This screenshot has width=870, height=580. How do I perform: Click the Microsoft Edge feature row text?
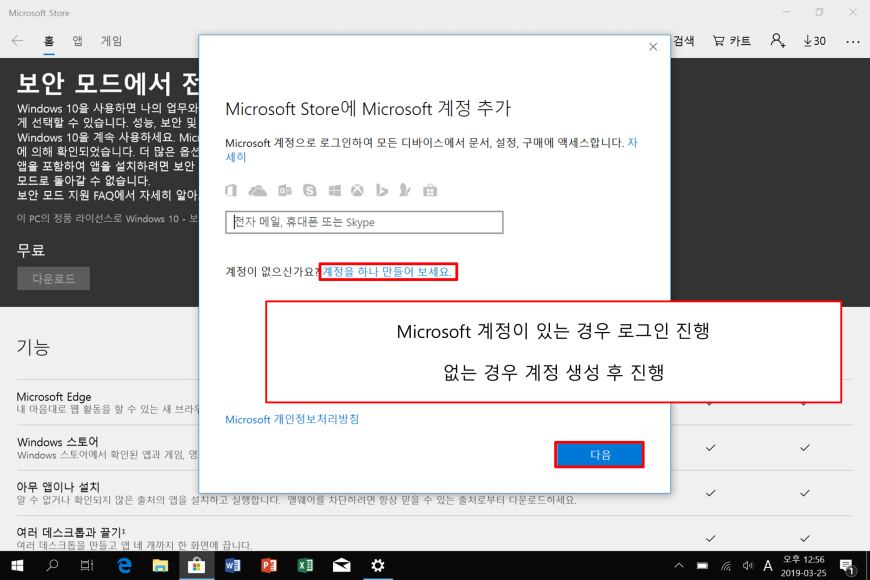(54, 397)
